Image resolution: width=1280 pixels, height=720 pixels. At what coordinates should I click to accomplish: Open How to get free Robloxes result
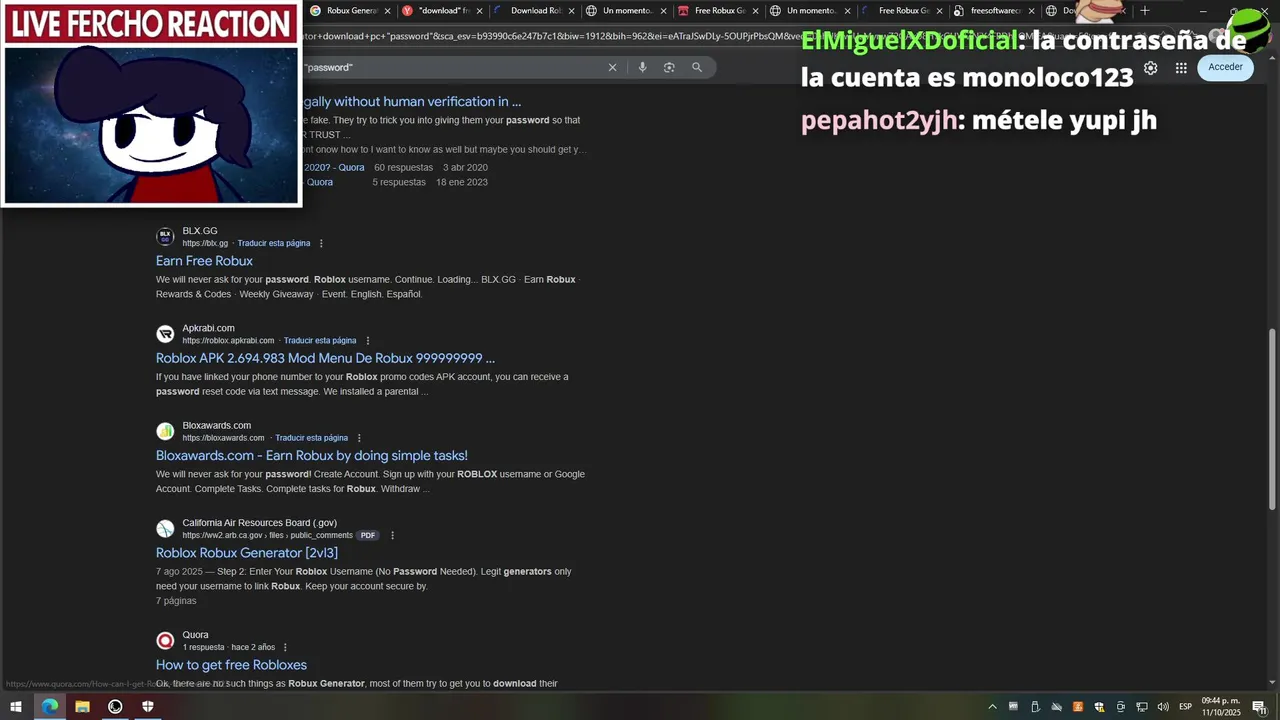[x=231, y=665]
